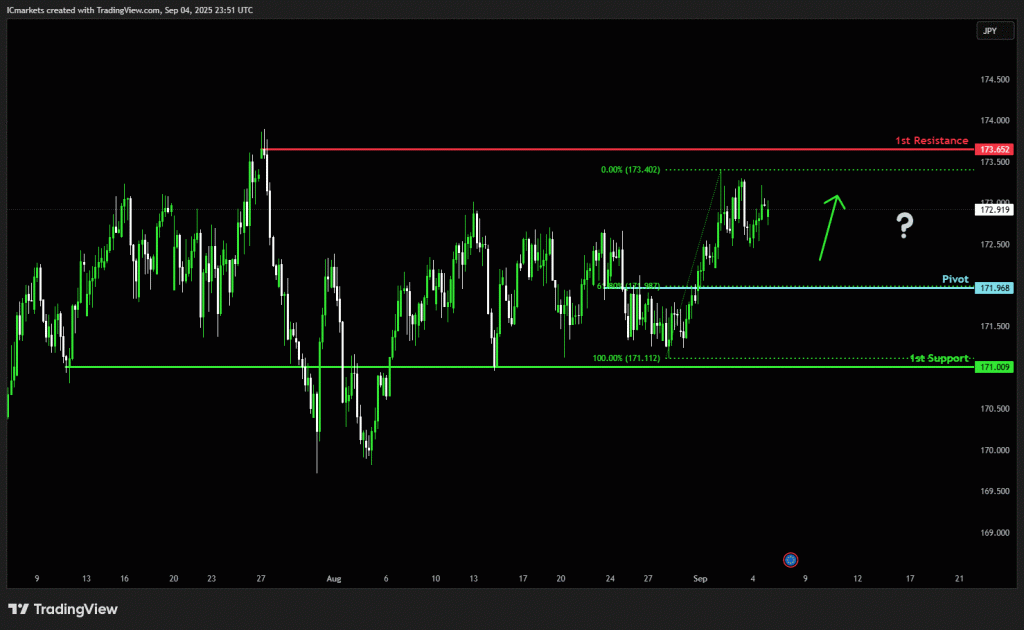Click the red resistance horizontal line

click(x=618, y=150)
